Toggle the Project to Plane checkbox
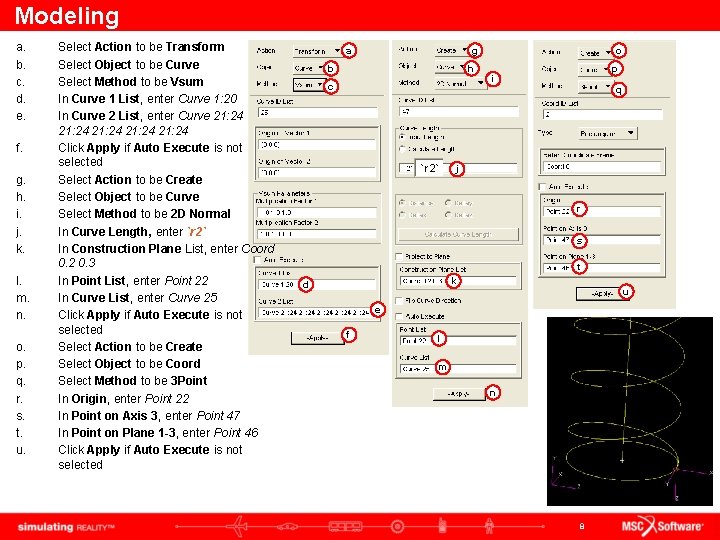 (399, 256)
